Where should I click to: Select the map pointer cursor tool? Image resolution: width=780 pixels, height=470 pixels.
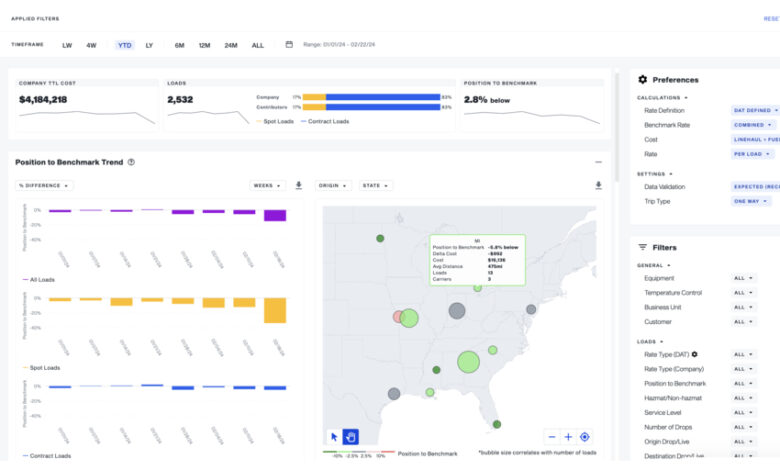point(334,436)
